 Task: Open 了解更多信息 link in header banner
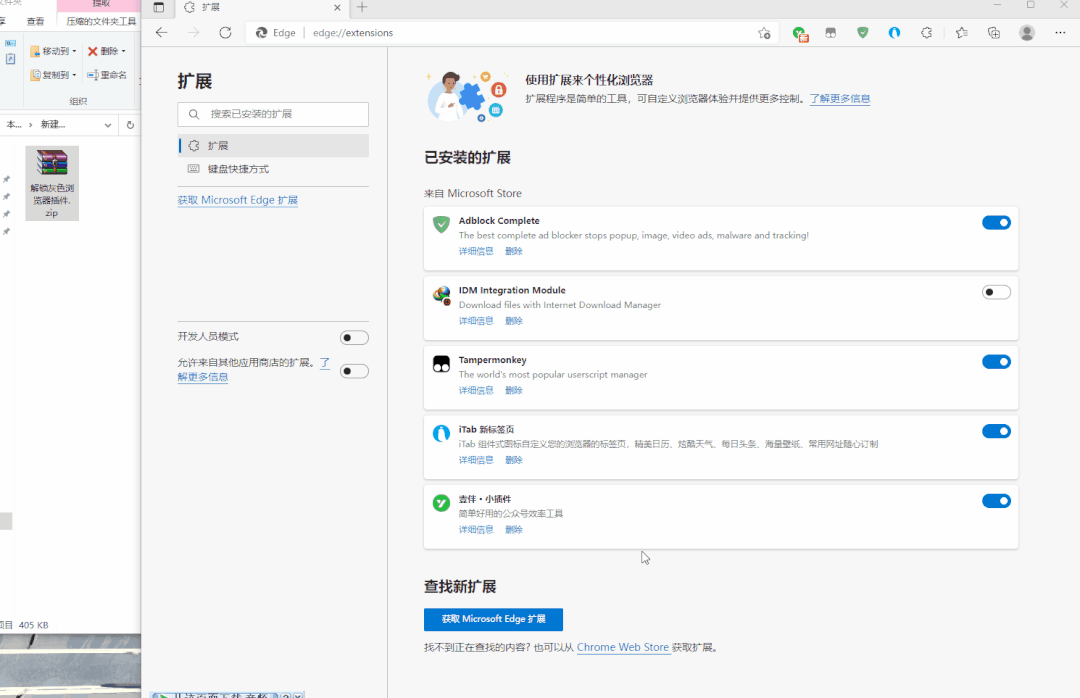point(840,99)
